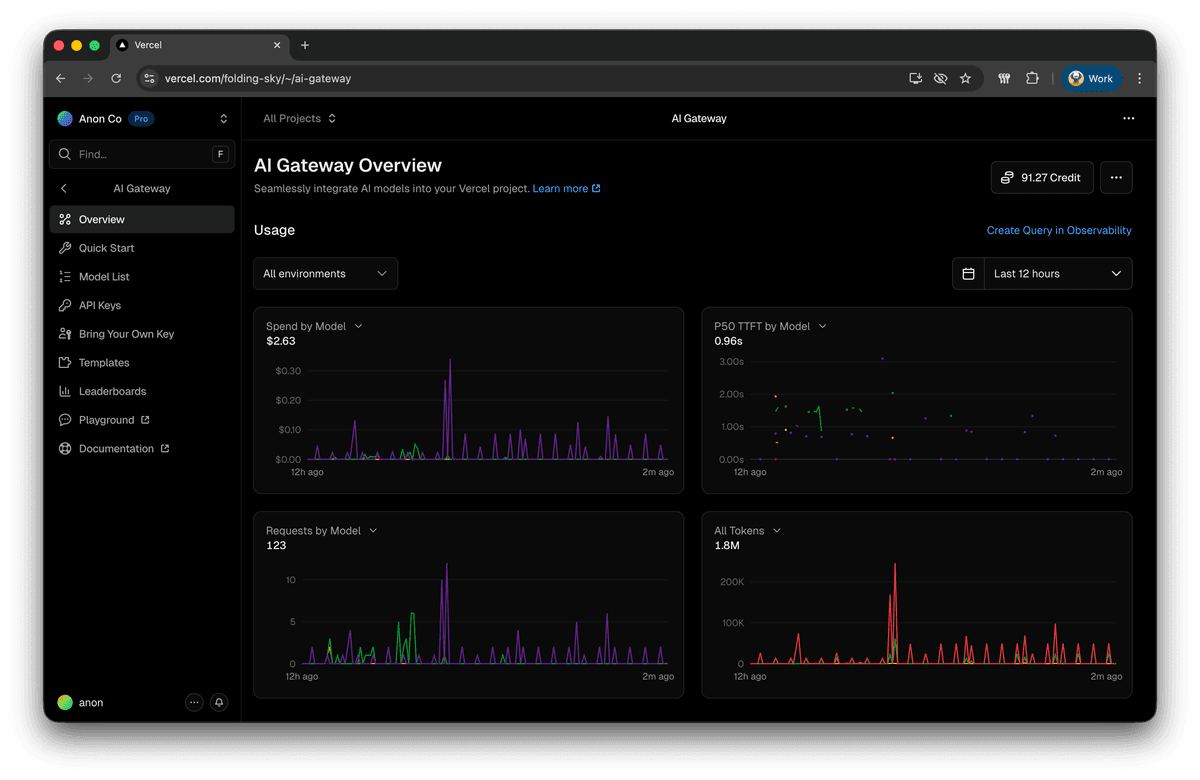
Task: Click the calendar icon beside Last 12 hours
Action: coord(967,273)
